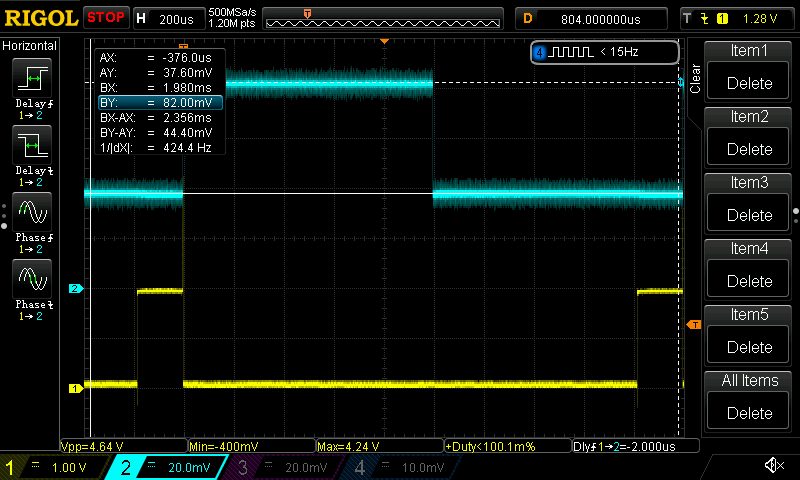Click the 1/|dX| value 424.4 Hz

[x=187, y=148]
